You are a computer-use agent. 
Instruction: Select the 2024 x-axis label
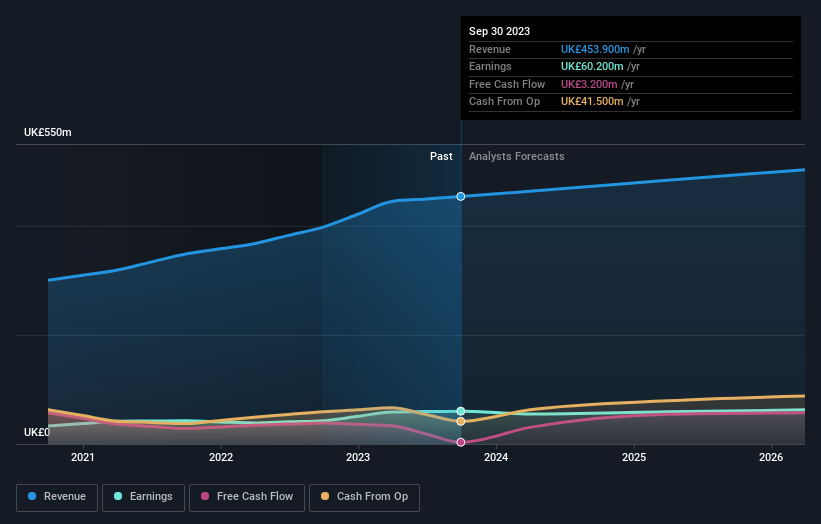coord(496,457)
